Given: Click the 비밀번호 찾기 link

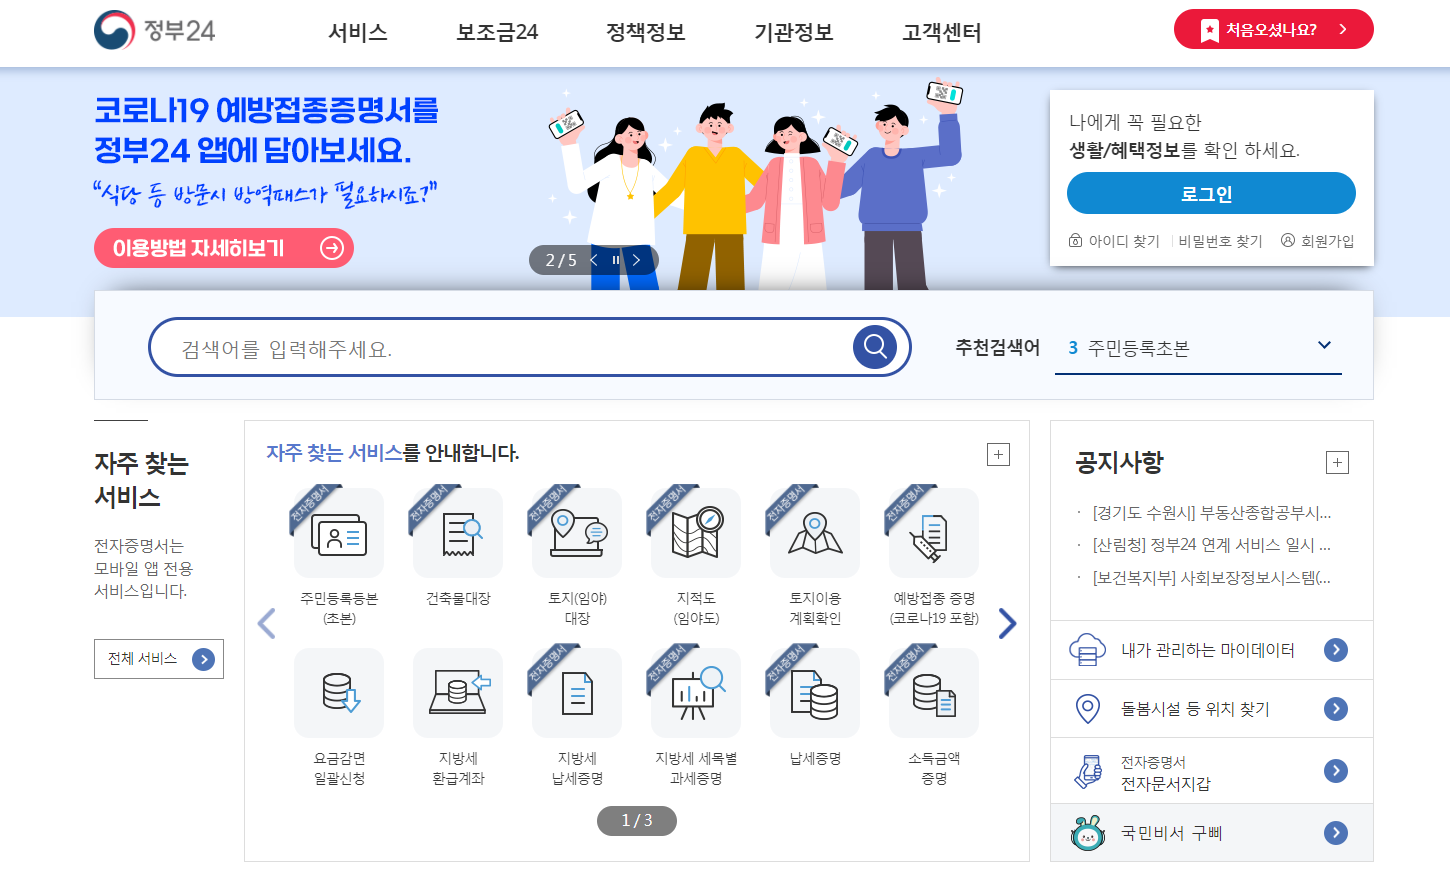Looking at the screenshot, I should (x=1220, y=241).
